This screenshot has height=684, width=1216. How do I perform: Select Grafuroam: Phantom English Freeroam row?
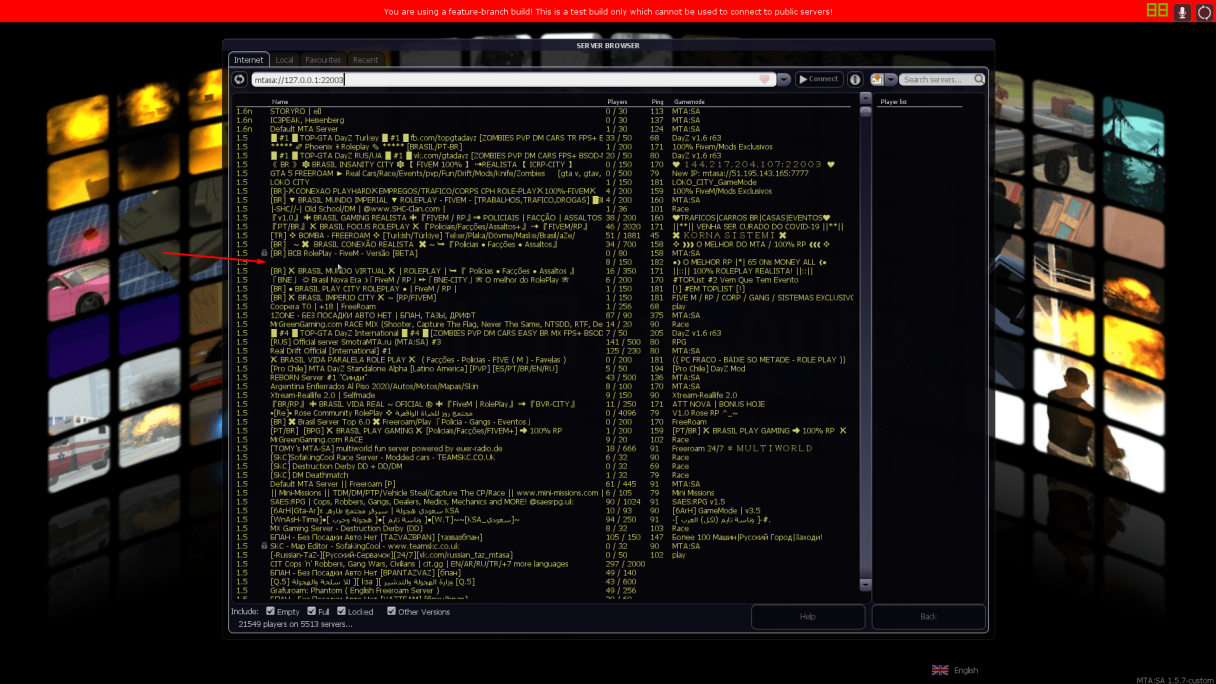(x=543, y=590)
